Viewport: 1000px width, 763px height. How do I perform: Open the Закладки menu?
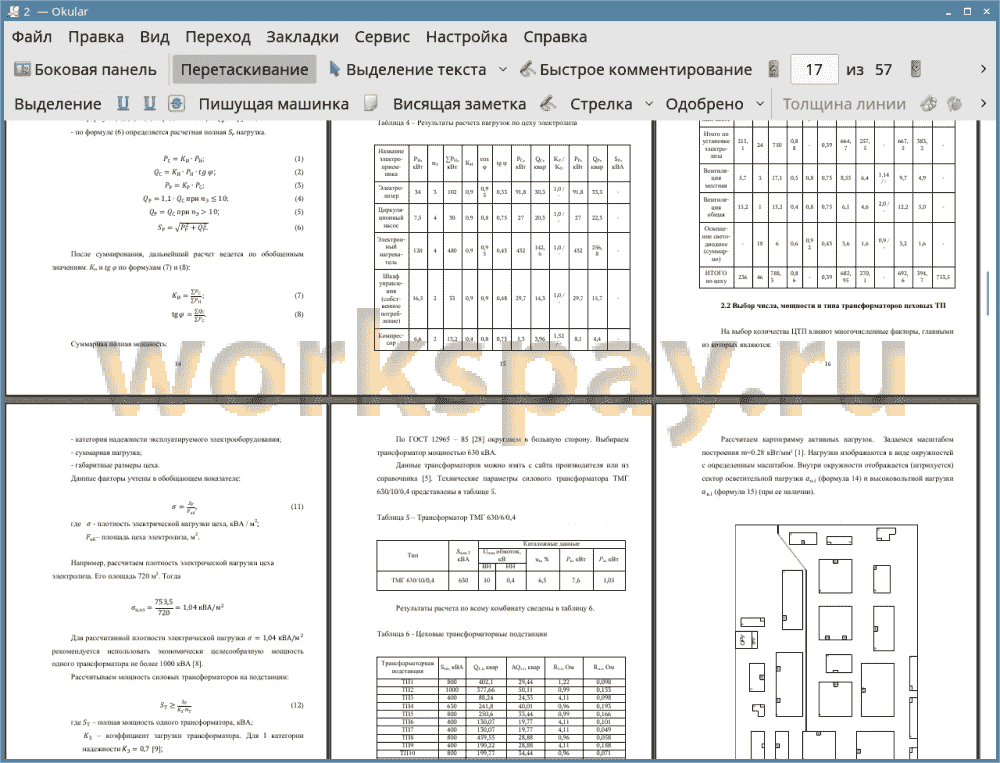point(302,36)
